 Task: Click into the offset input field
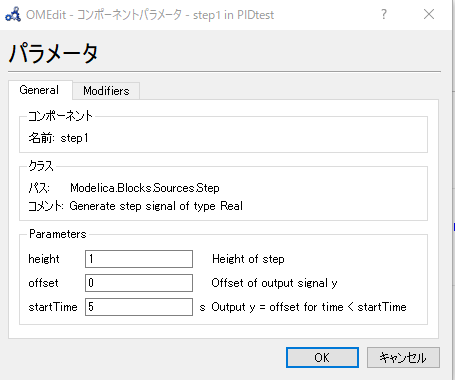(x=139, y=283)
